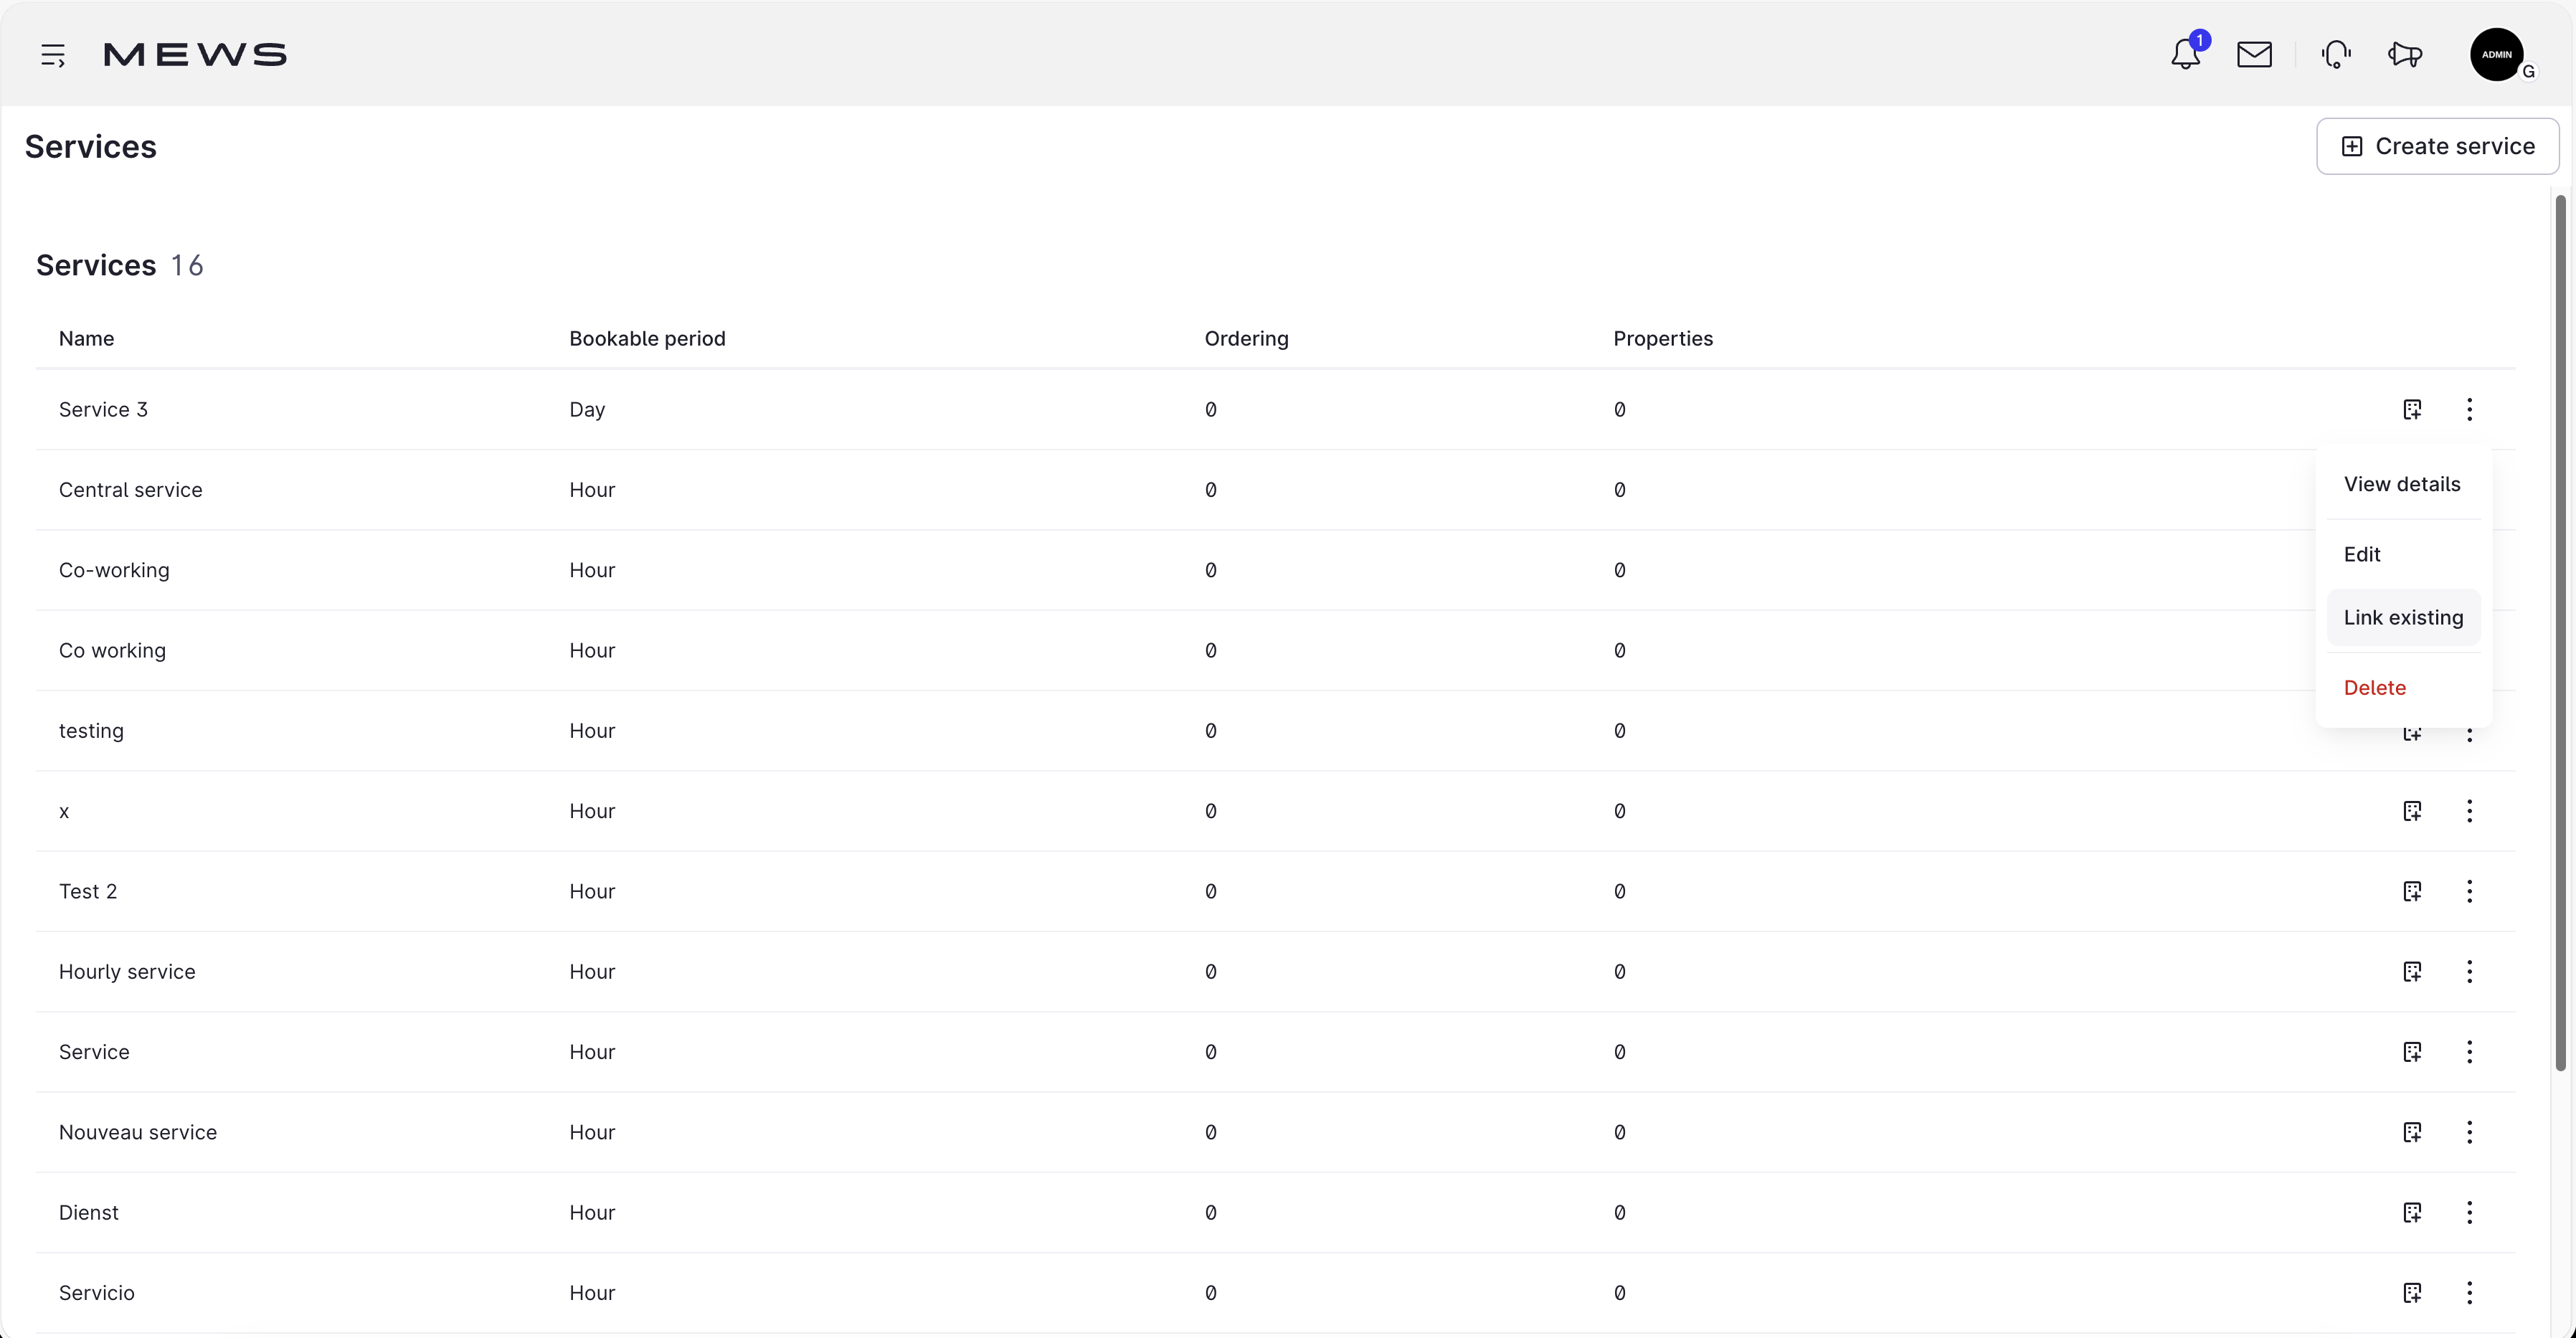Select the Central service row name
Viewport: 2576px width, 1338px height.
[x=130, y=490]
